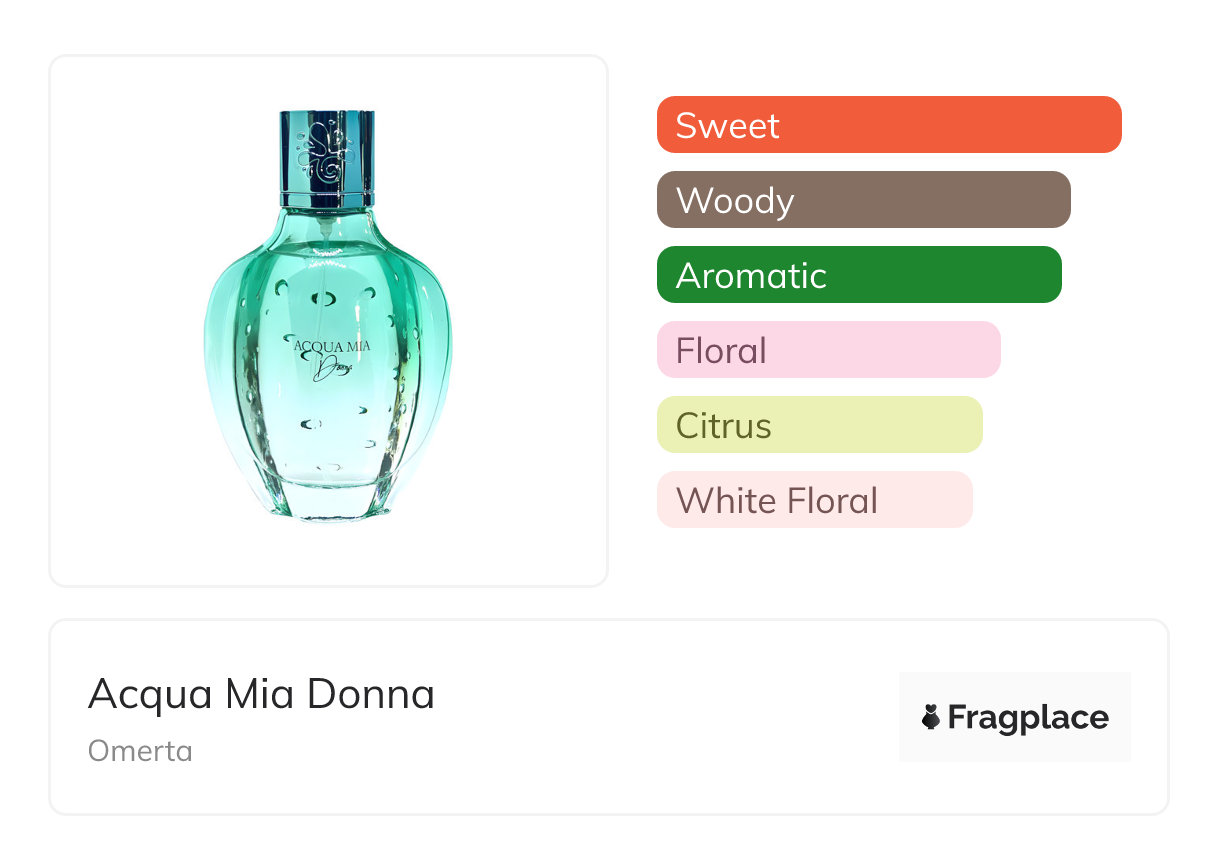This screenshot has height=864, width=1218.
Task: Click the White Floral accord bar
Action: coord(814,500)
